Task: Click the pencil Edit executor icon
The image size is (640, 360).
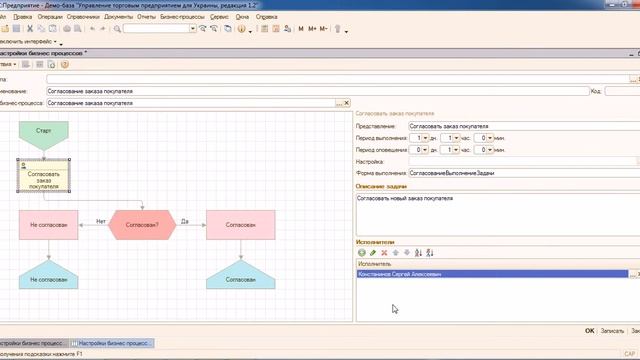Action: pyautogui.click(x=373, y=253)
